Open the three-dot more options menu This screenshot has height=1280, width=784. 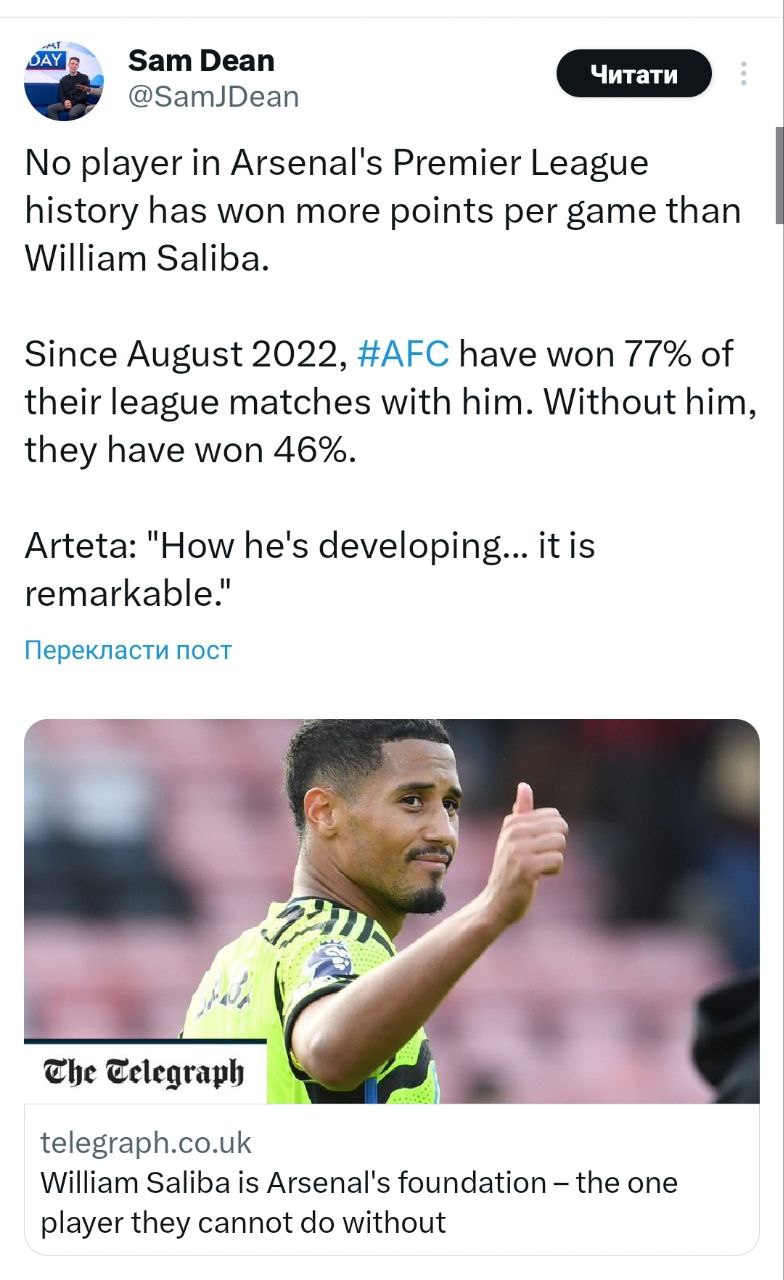tap(743, 74)
